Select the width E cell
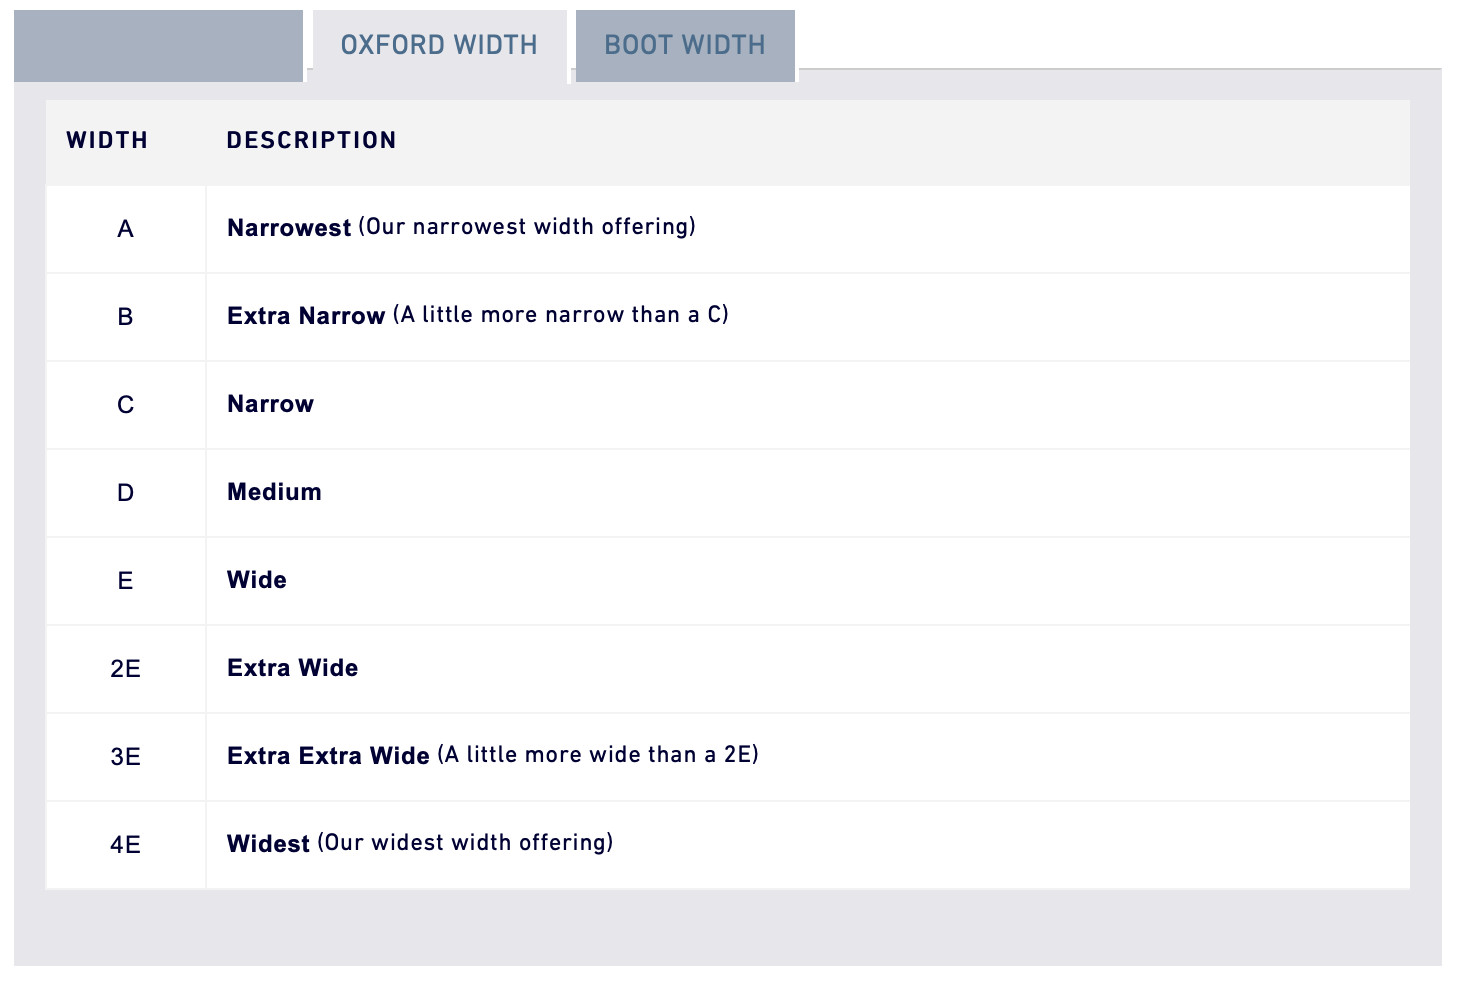The width and height of the screenshot is (1458, 982). point(125,581)
